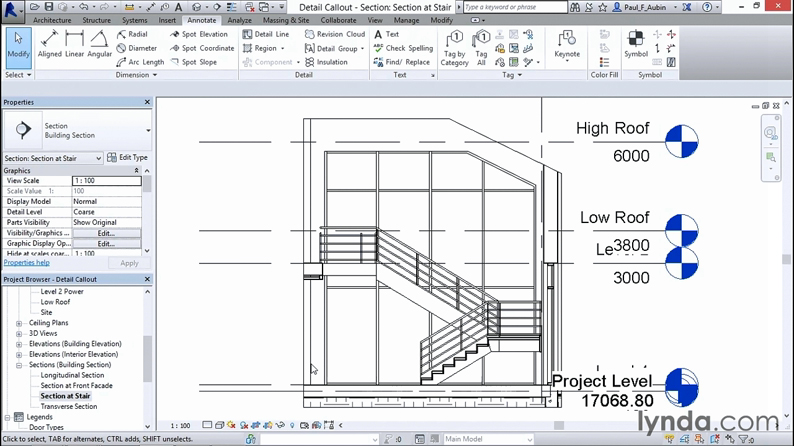Click the Tag by Category tool
Viewport: 794px width, 446px height.
point(454,48)
